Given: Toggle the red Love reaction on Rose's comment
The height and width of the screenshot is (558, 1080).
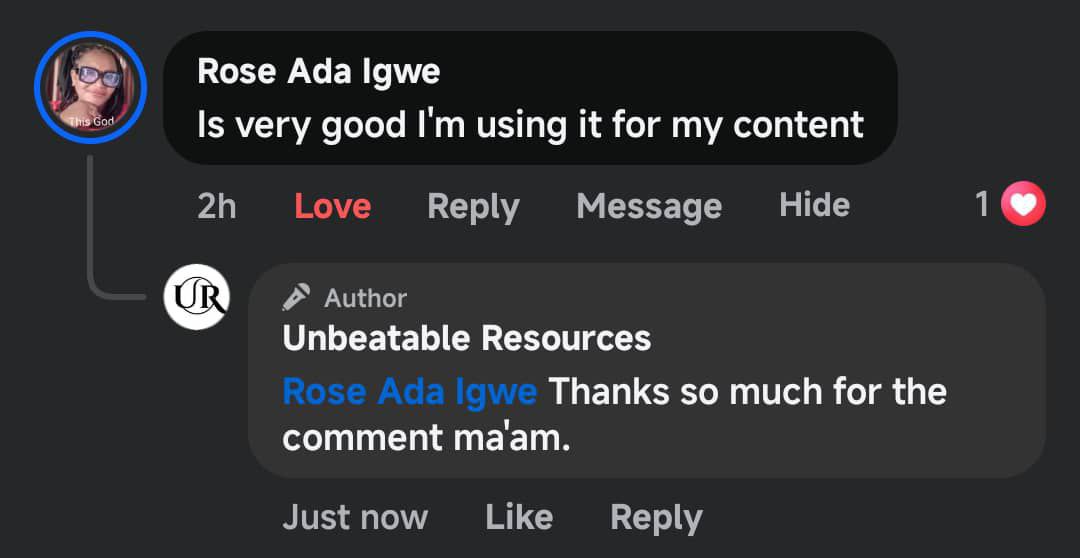Looking at the screenshot, I should click(x=332, y=206).
